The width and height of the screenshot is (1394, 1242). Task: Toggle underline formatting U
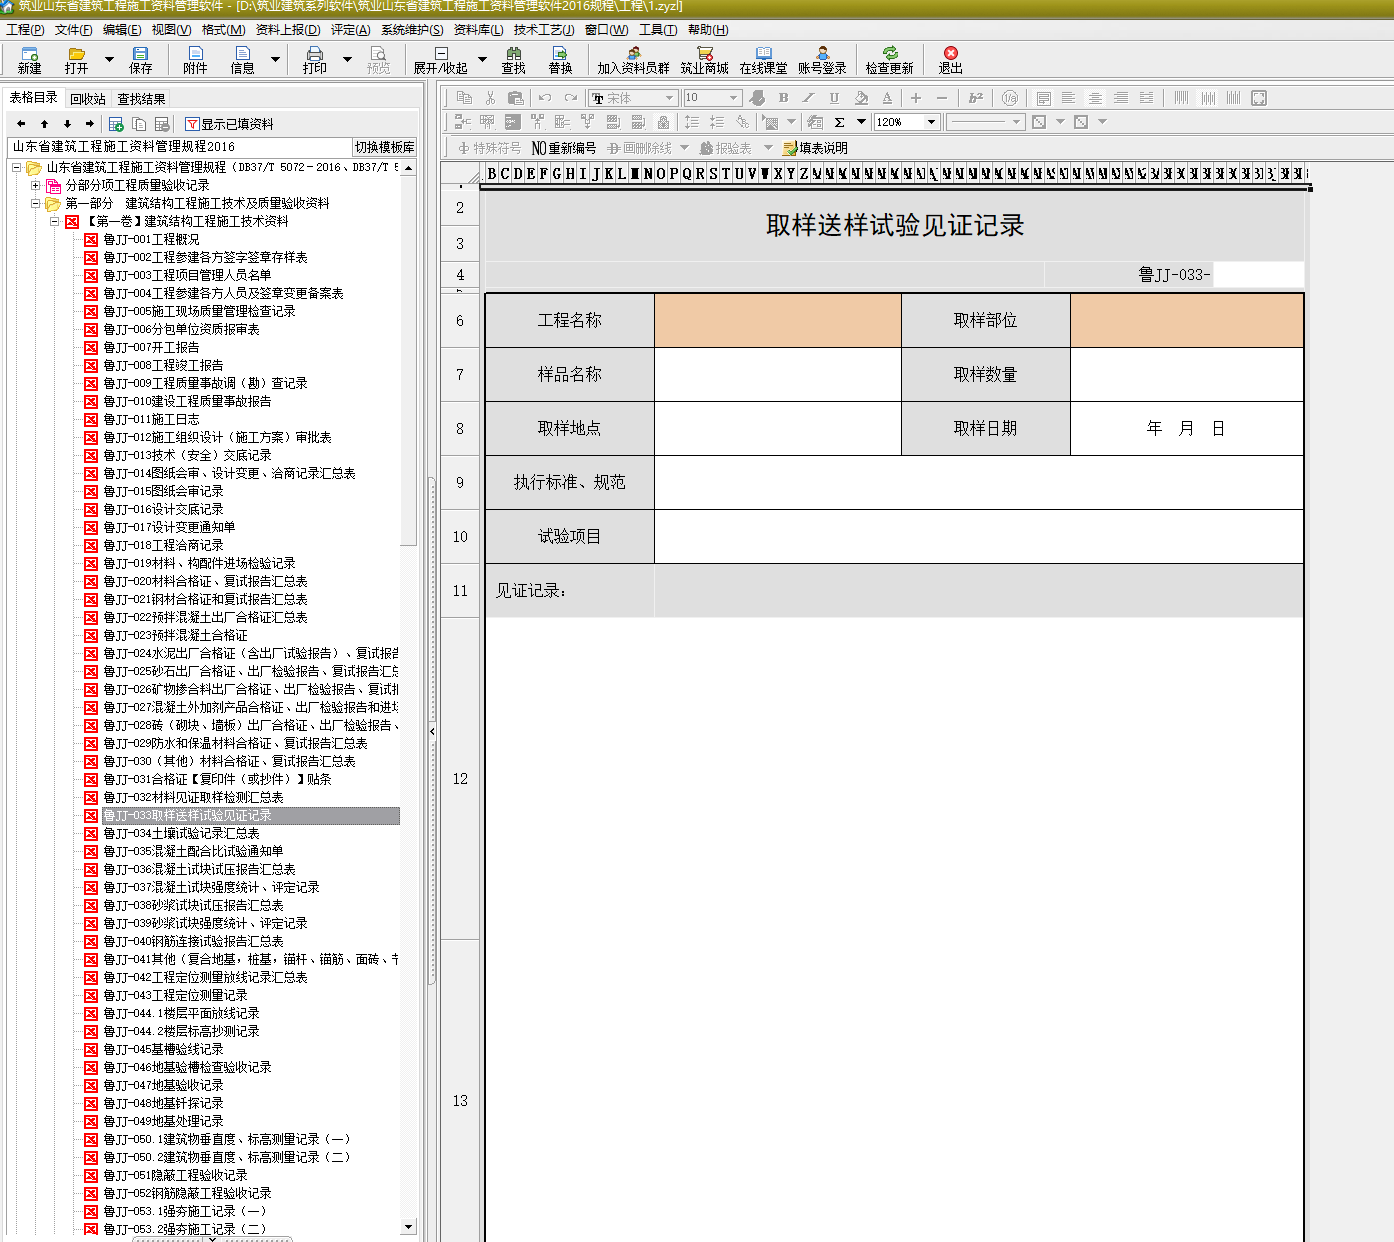(834, 98)
